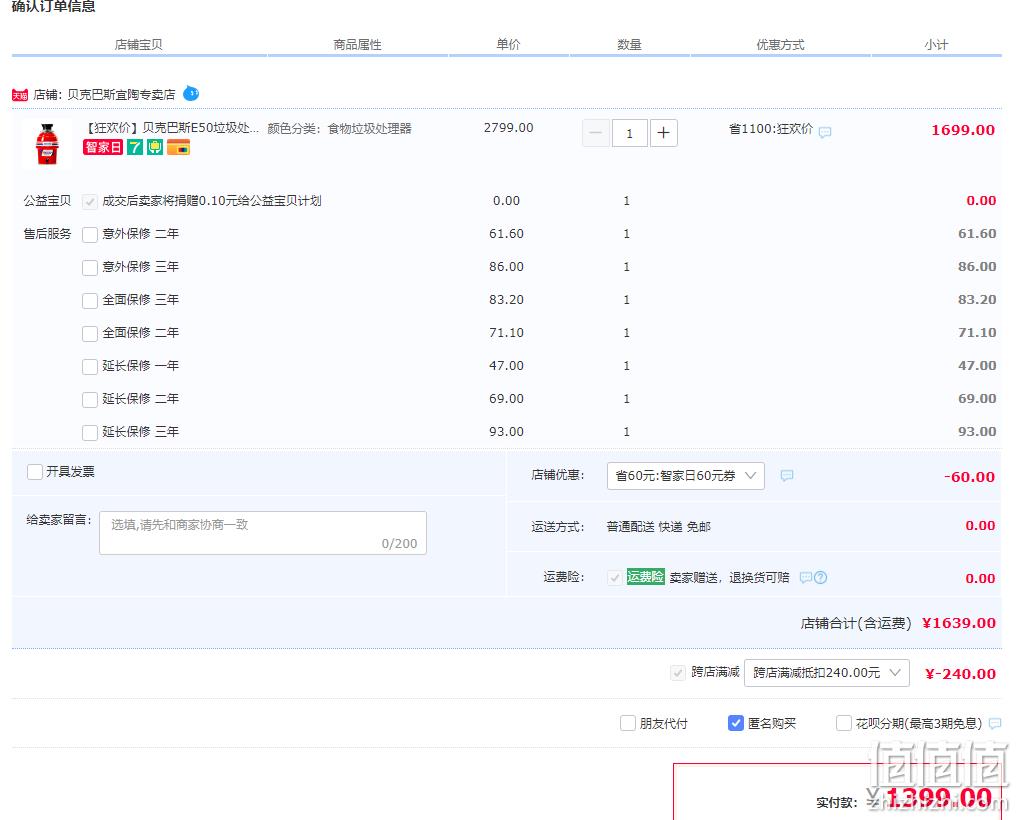Open the comment icon beside 省1100:狂欢价

[x=825, y=132]
